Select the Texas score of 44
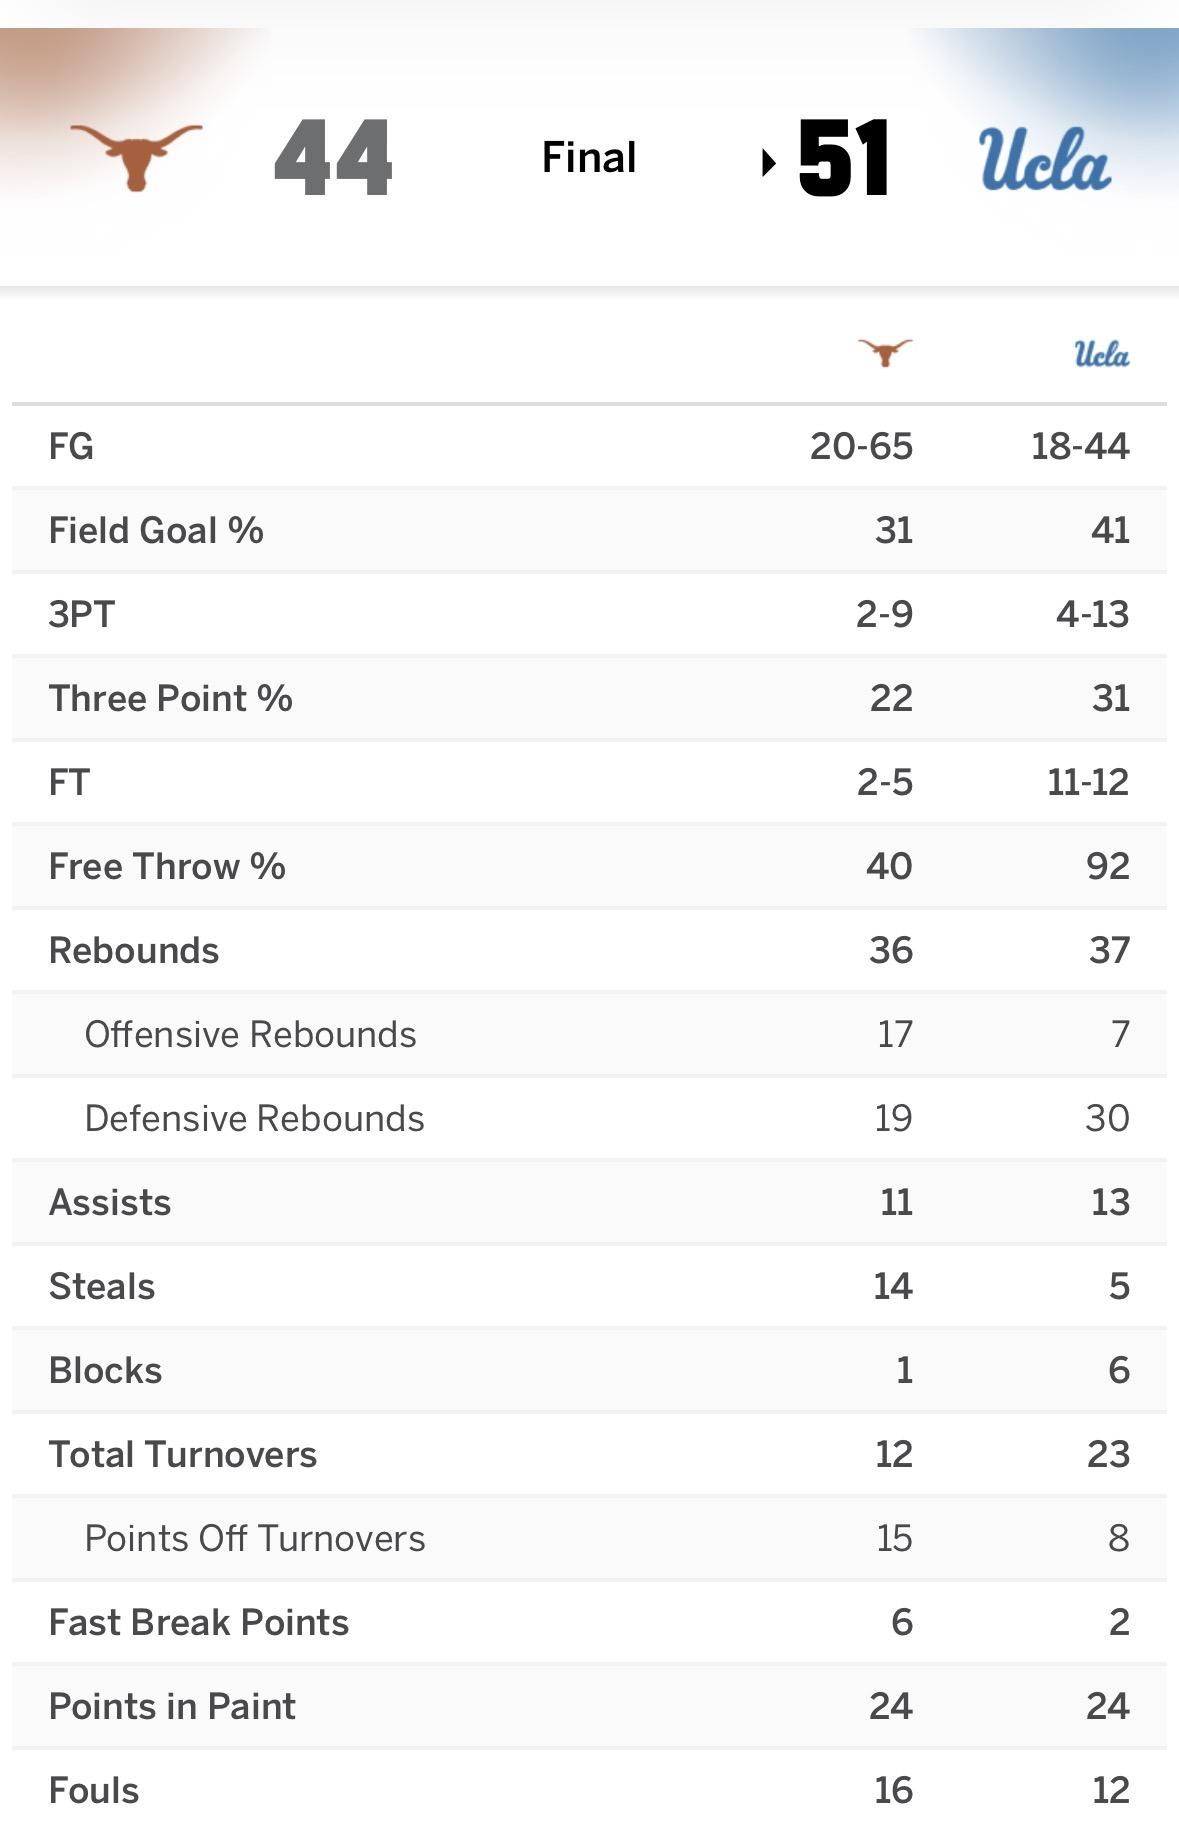 coord(333,158)
